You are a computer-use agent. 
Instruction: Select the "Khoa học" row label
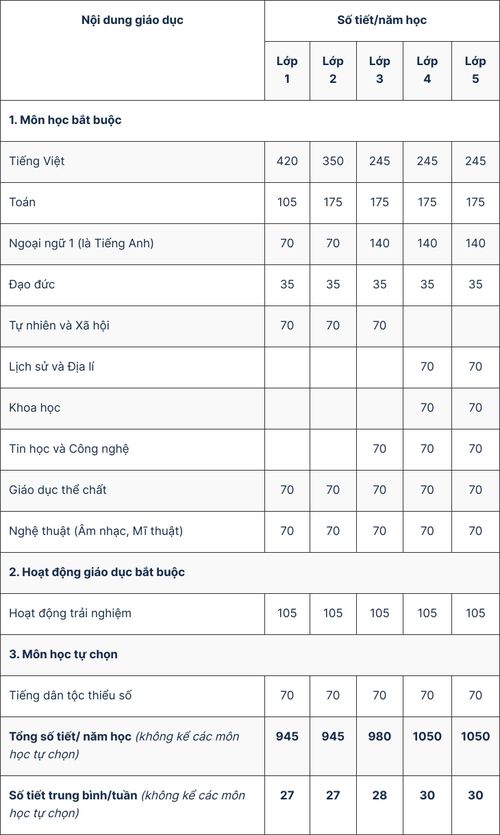35,407
